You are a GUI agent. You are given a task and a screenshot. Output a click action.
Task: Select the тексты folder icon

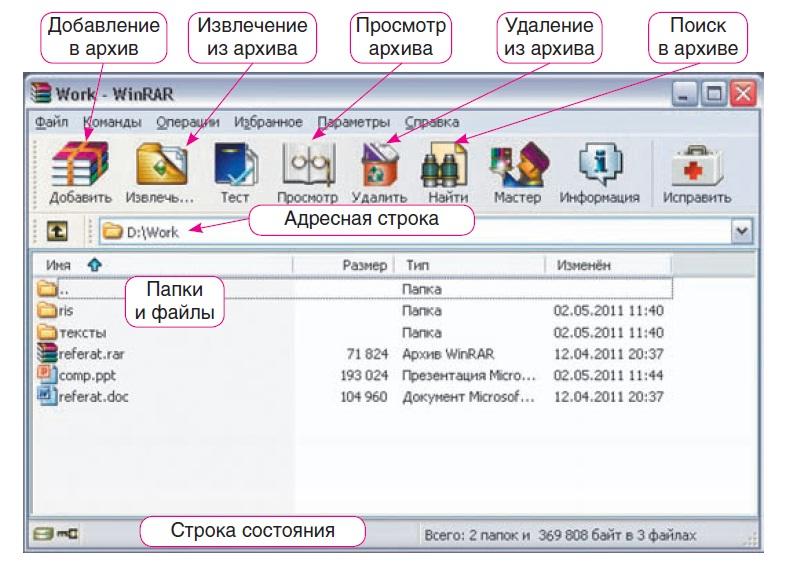pyautogui.click(x=47, y=332)
